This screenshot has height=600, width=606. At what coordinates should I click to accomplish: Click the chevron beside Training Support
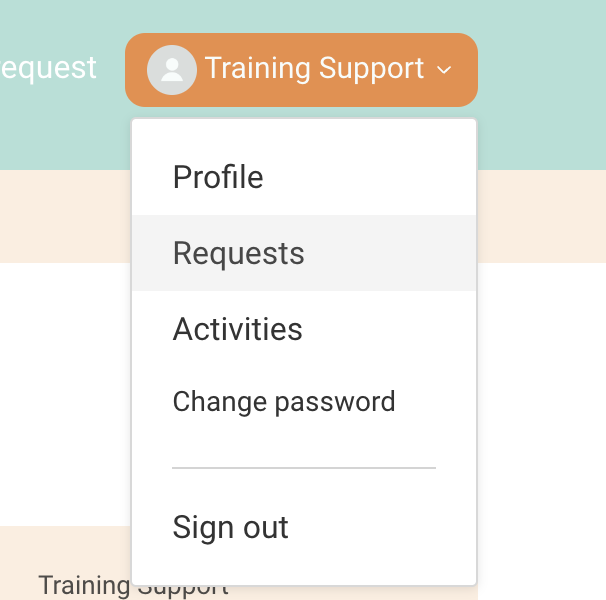pos(445,70)
